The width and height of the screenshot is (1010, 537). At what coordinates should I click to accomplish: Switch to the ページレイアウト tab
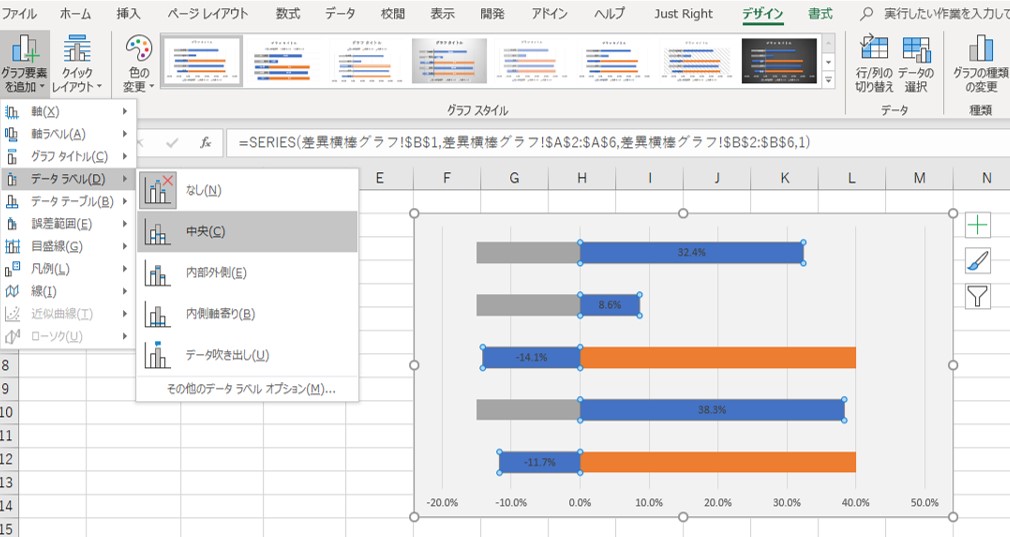click(207, 14)
